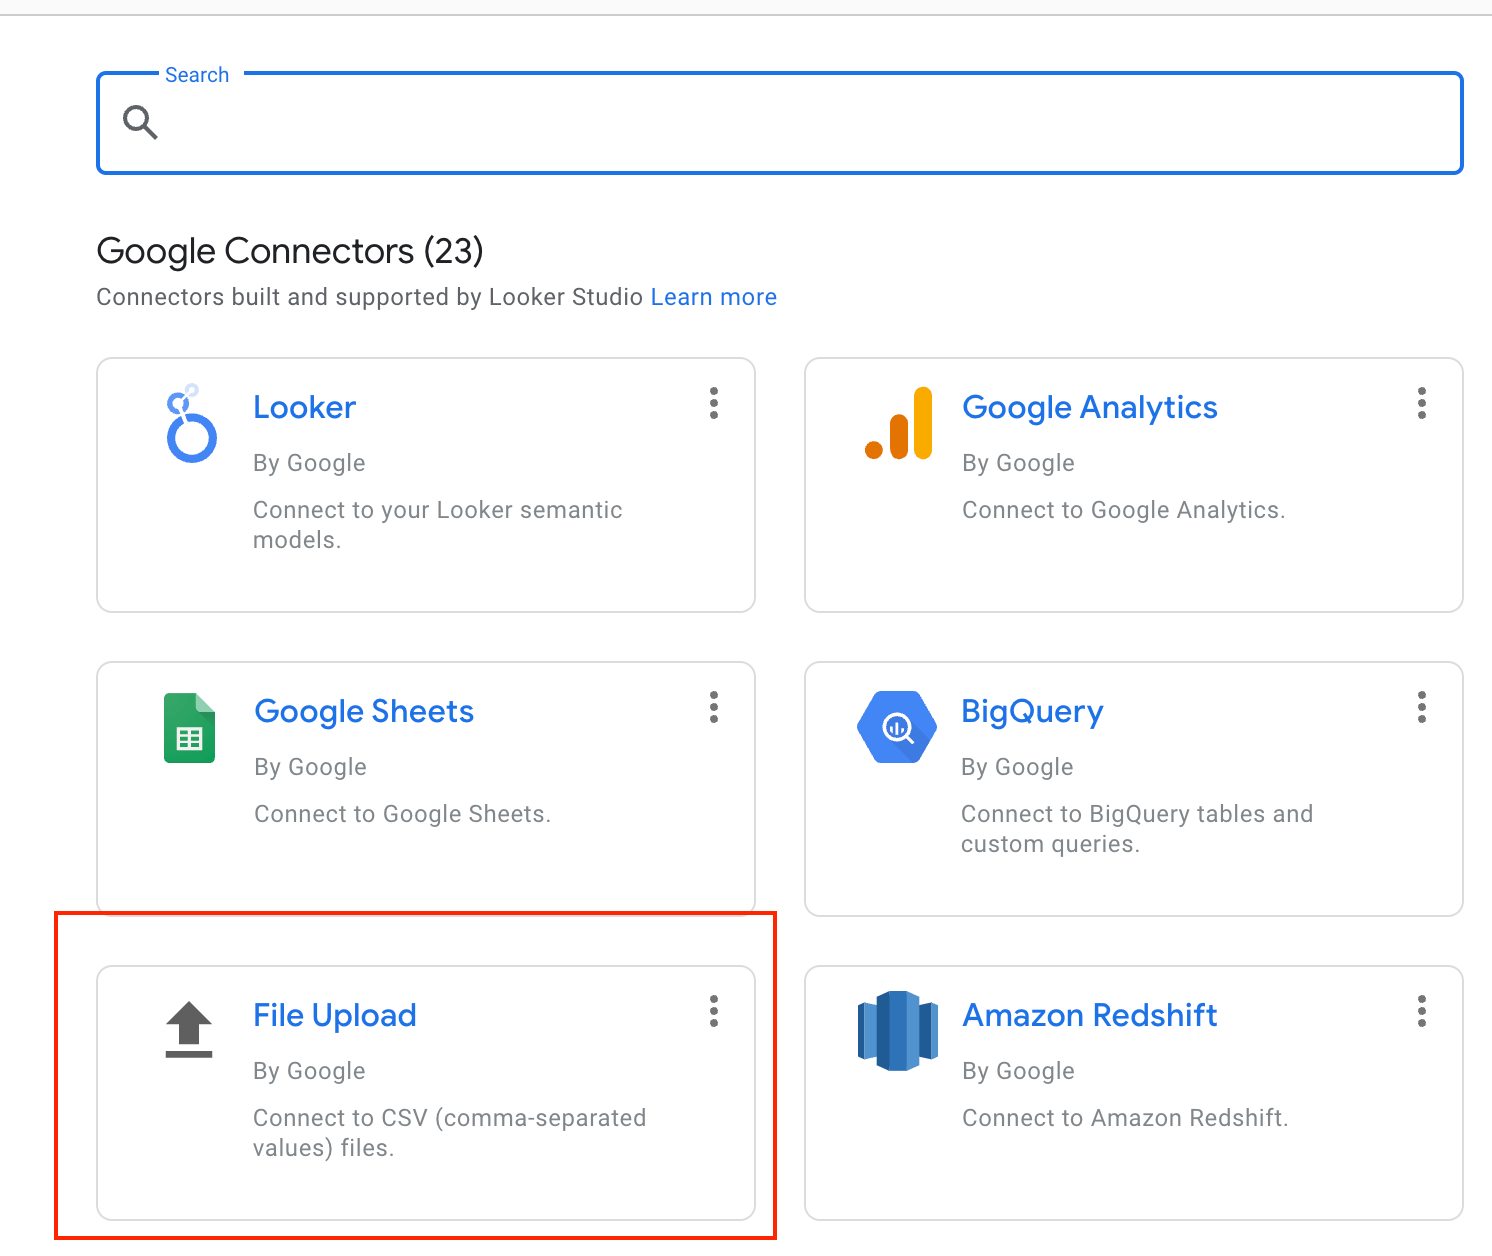Click 'By Google' under Amazon Redshift

(x=1018, y=1071)
